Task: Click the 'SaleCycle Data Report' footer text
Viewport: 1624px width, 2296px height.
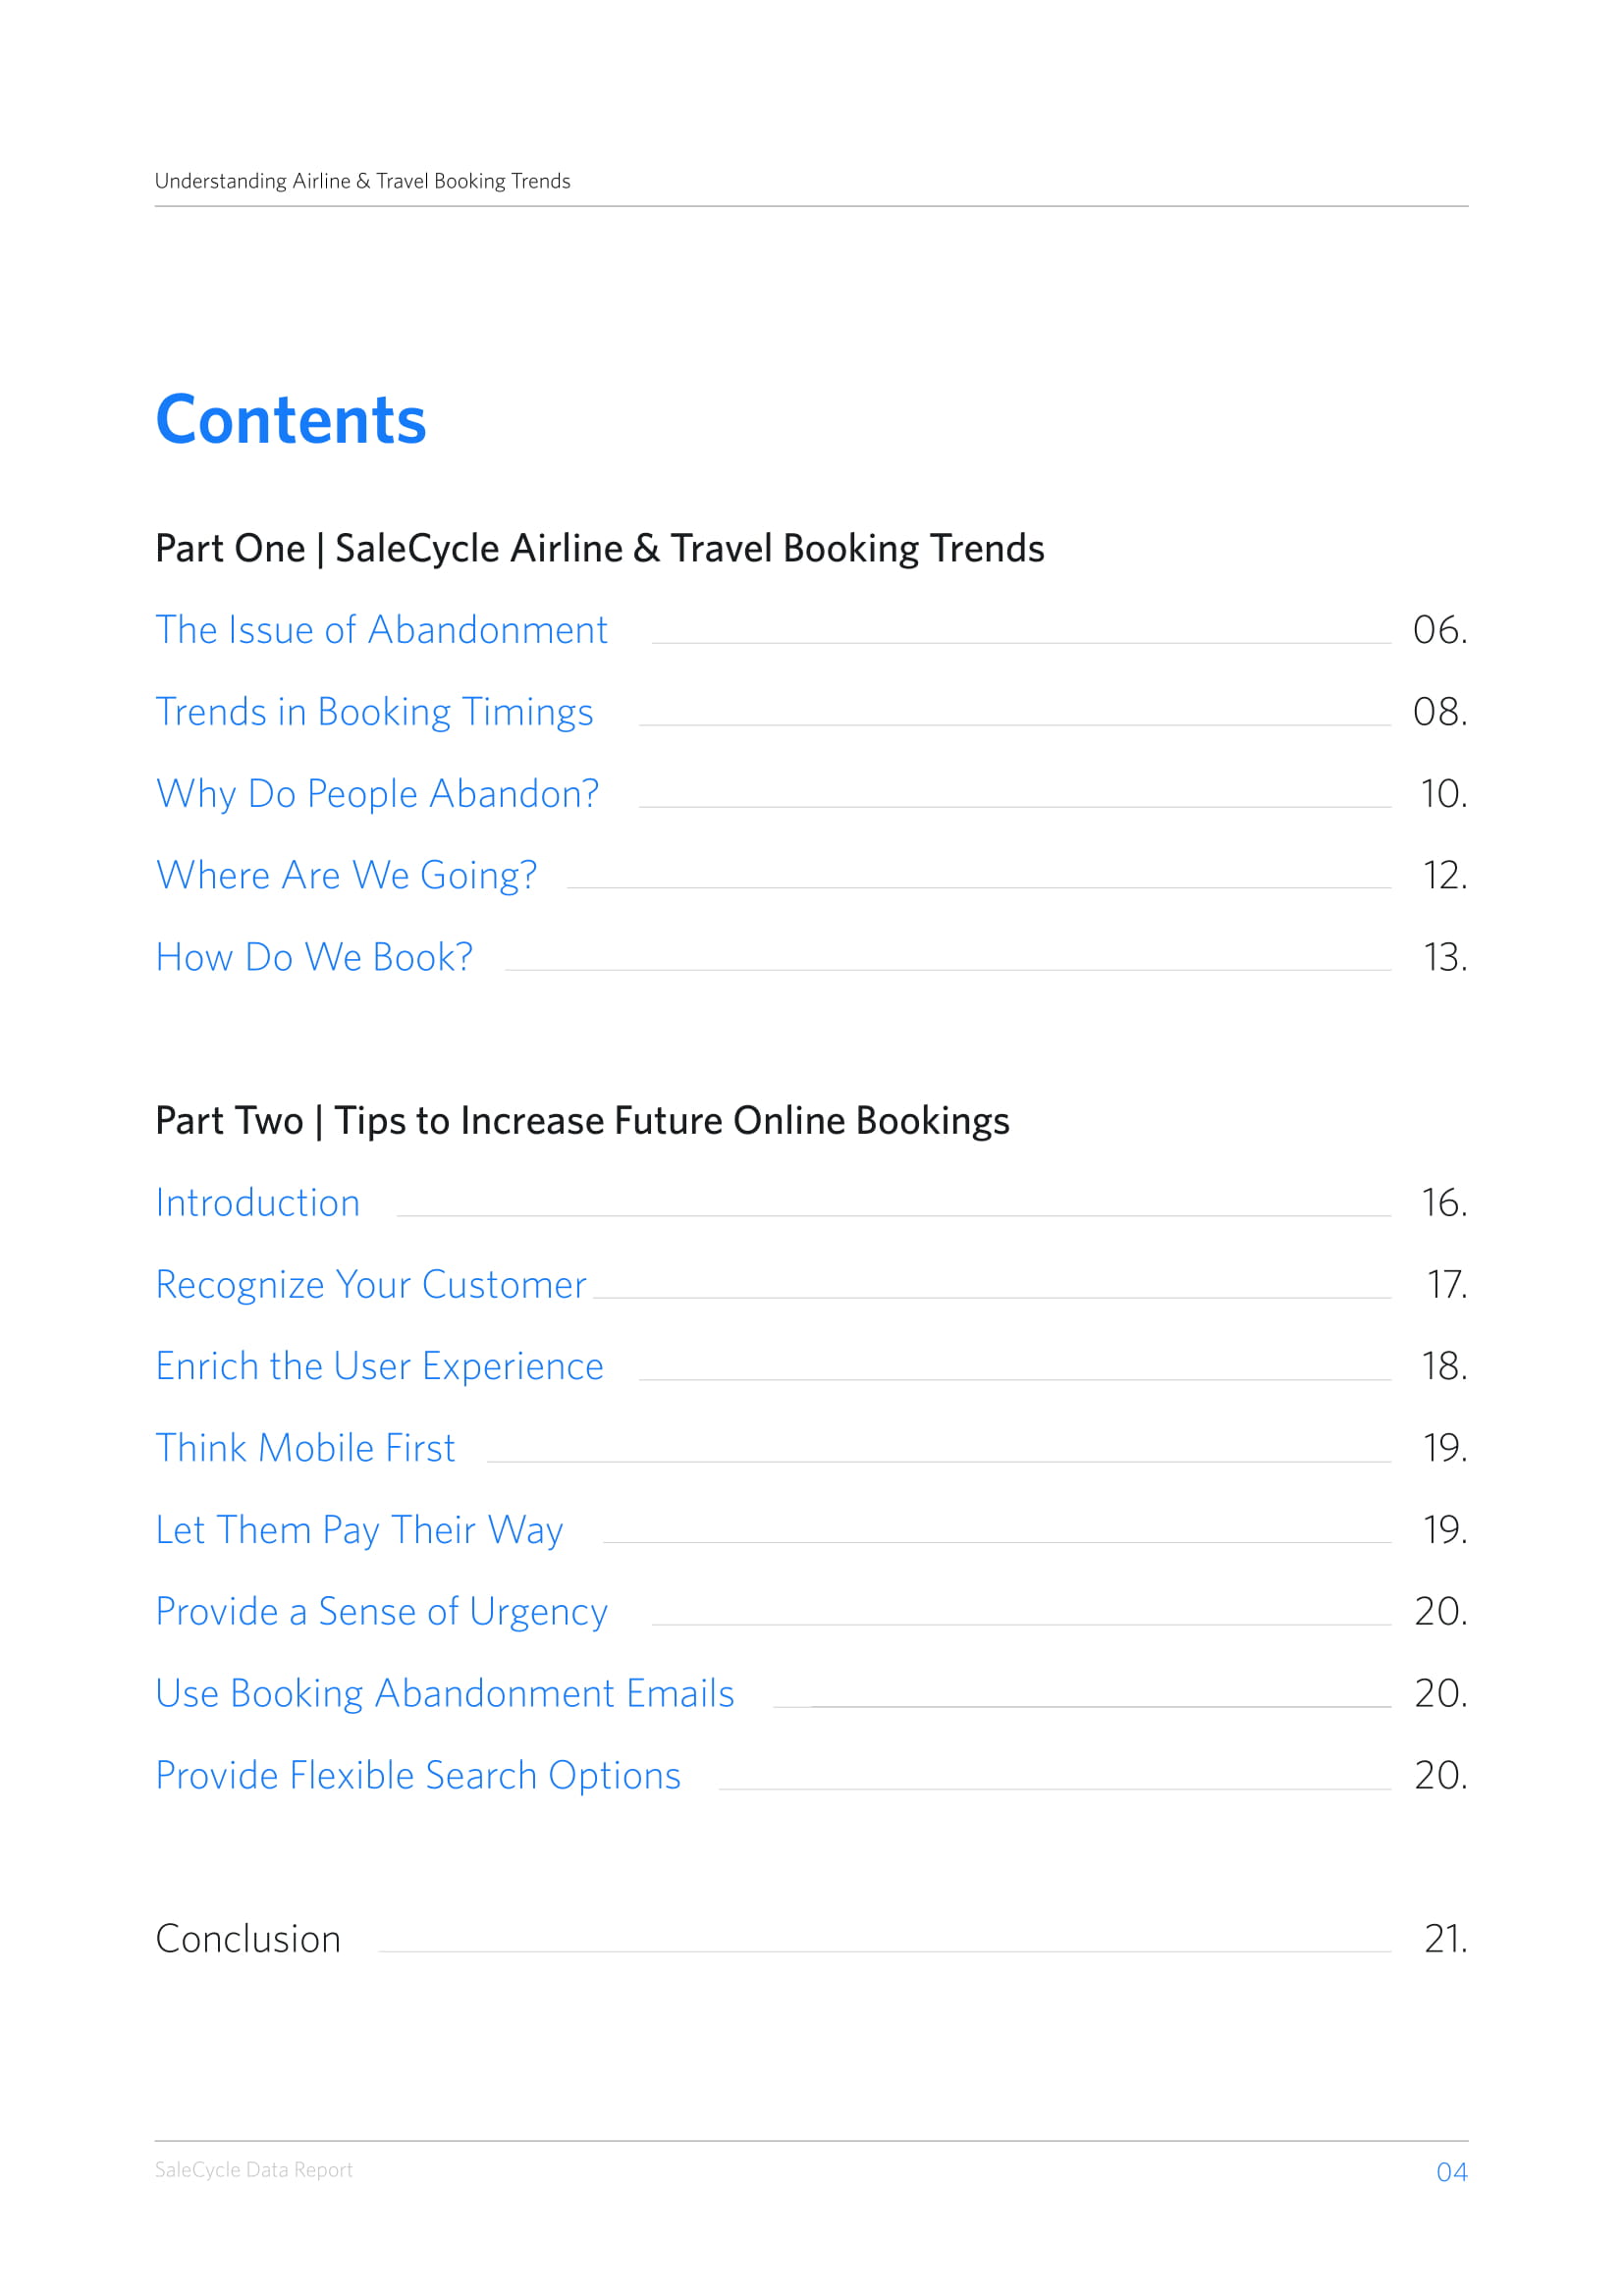Action: coord(254,2170)
